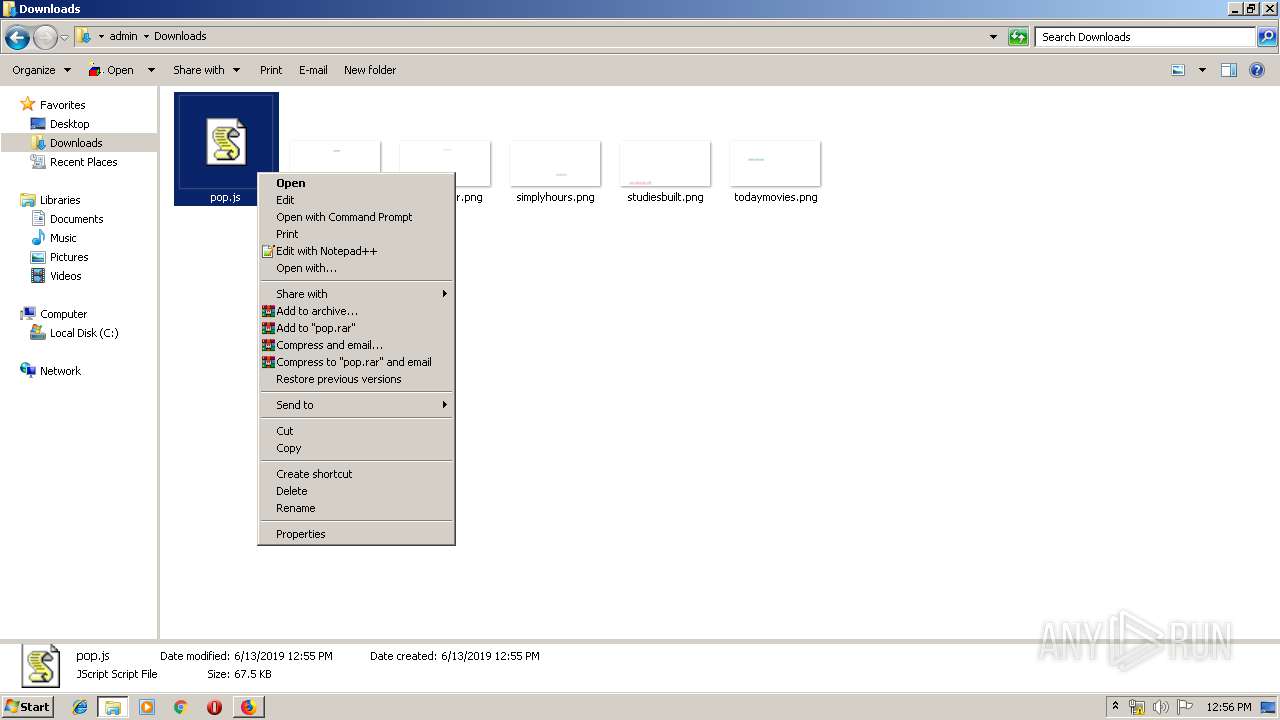Click the Computer icon in sidebar
Image resolution: width=1280 pixels, height=720 pixels.
coord(28,314)
